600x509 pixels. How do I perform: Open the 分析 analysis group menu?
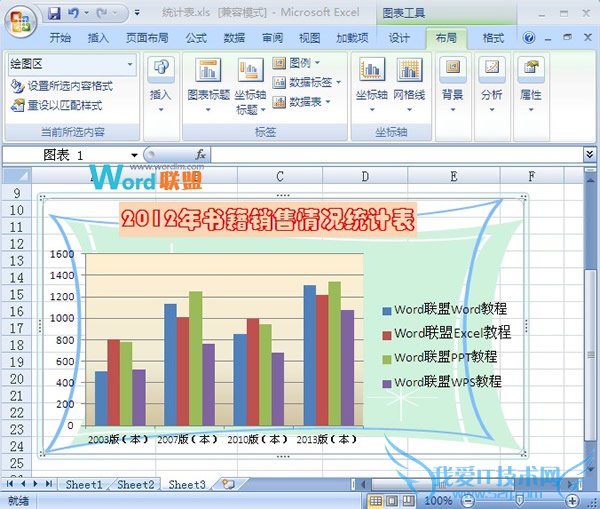pos(492,85)
